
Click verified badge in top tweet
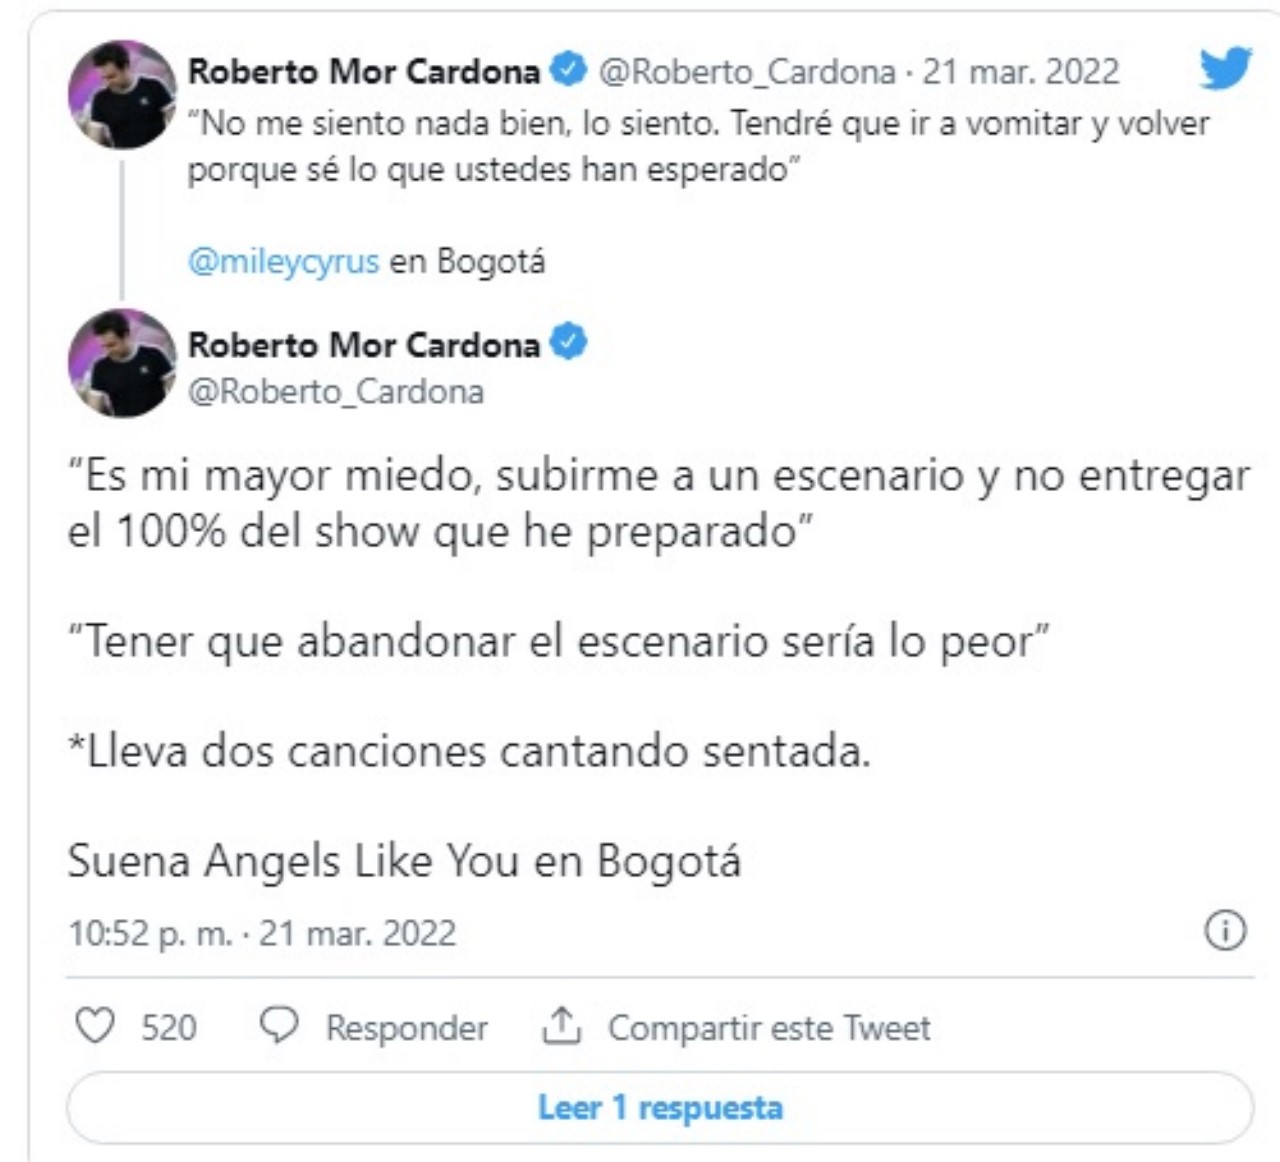pos(569,70)
